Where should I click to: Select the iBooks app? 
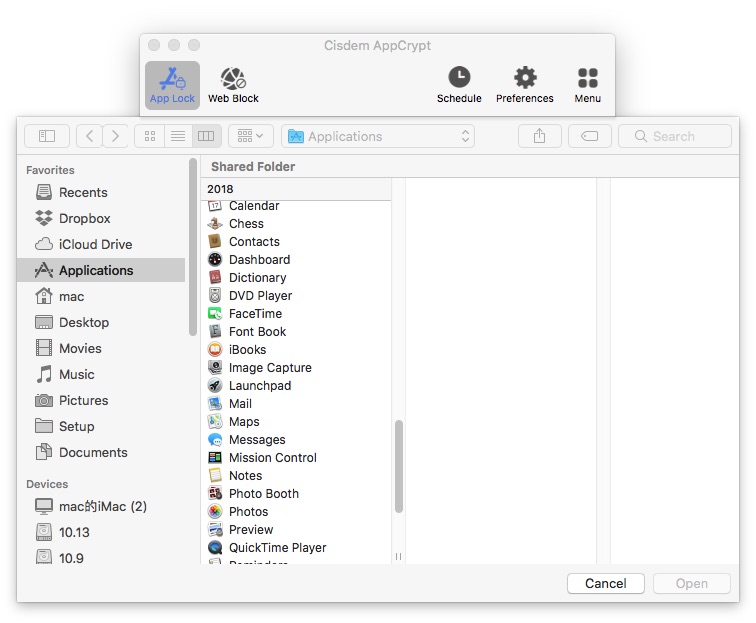[x=296, y=350]
